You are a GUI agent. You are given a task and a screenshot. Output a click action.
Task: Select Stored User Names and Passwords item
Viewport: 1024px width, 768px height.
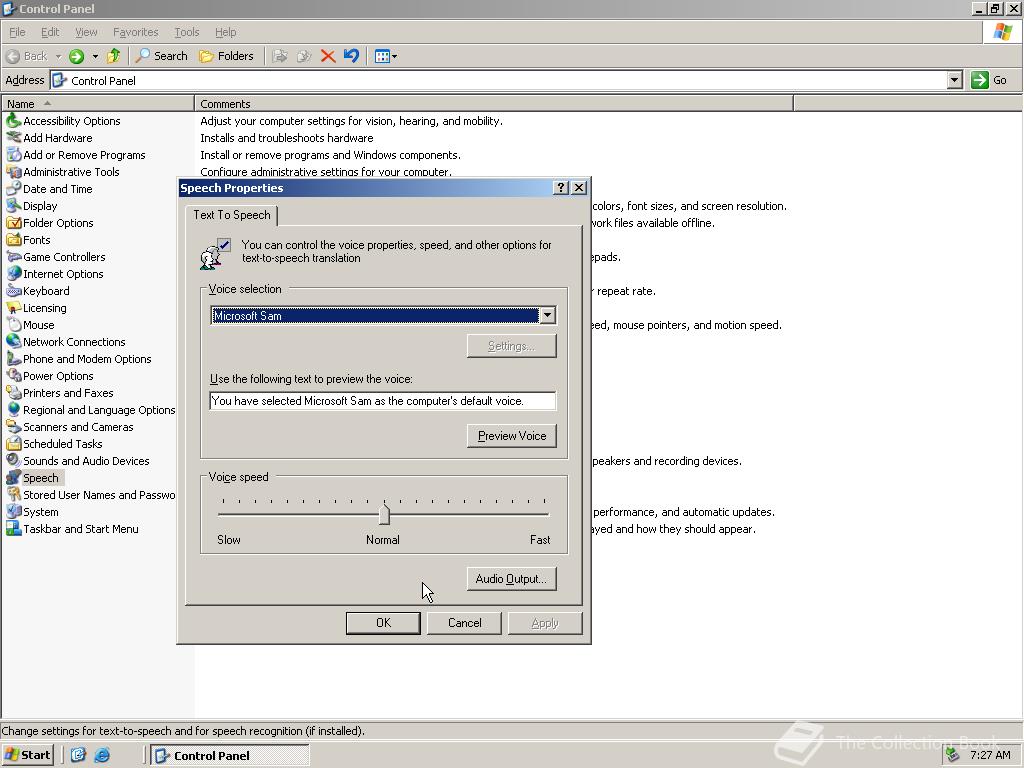[x=91, y=494]
